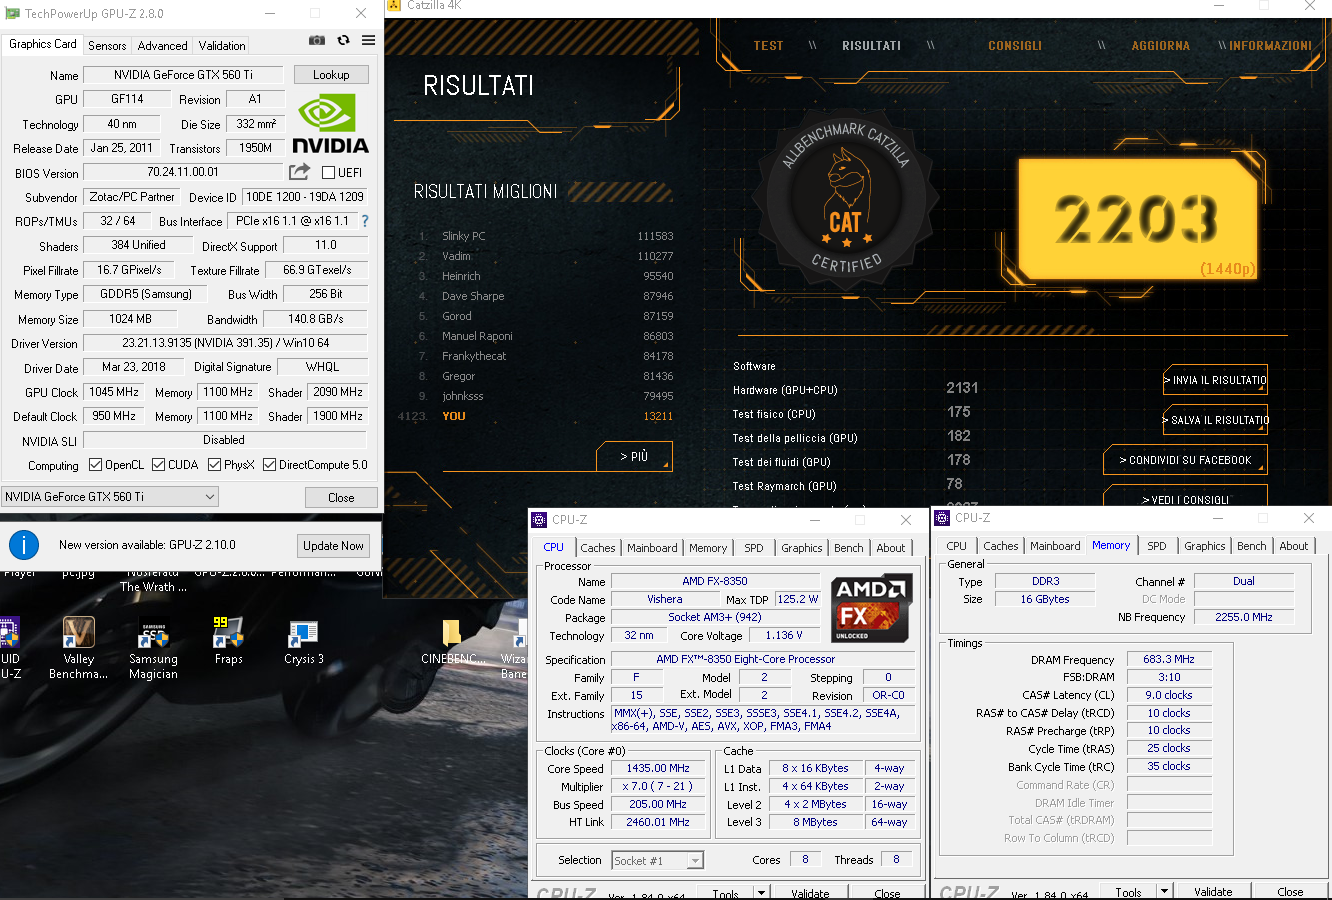This screenshot has width=1332, height=900.
Task: Click Validate in CPU-Z CPU window
Action: tap(810, 893)
